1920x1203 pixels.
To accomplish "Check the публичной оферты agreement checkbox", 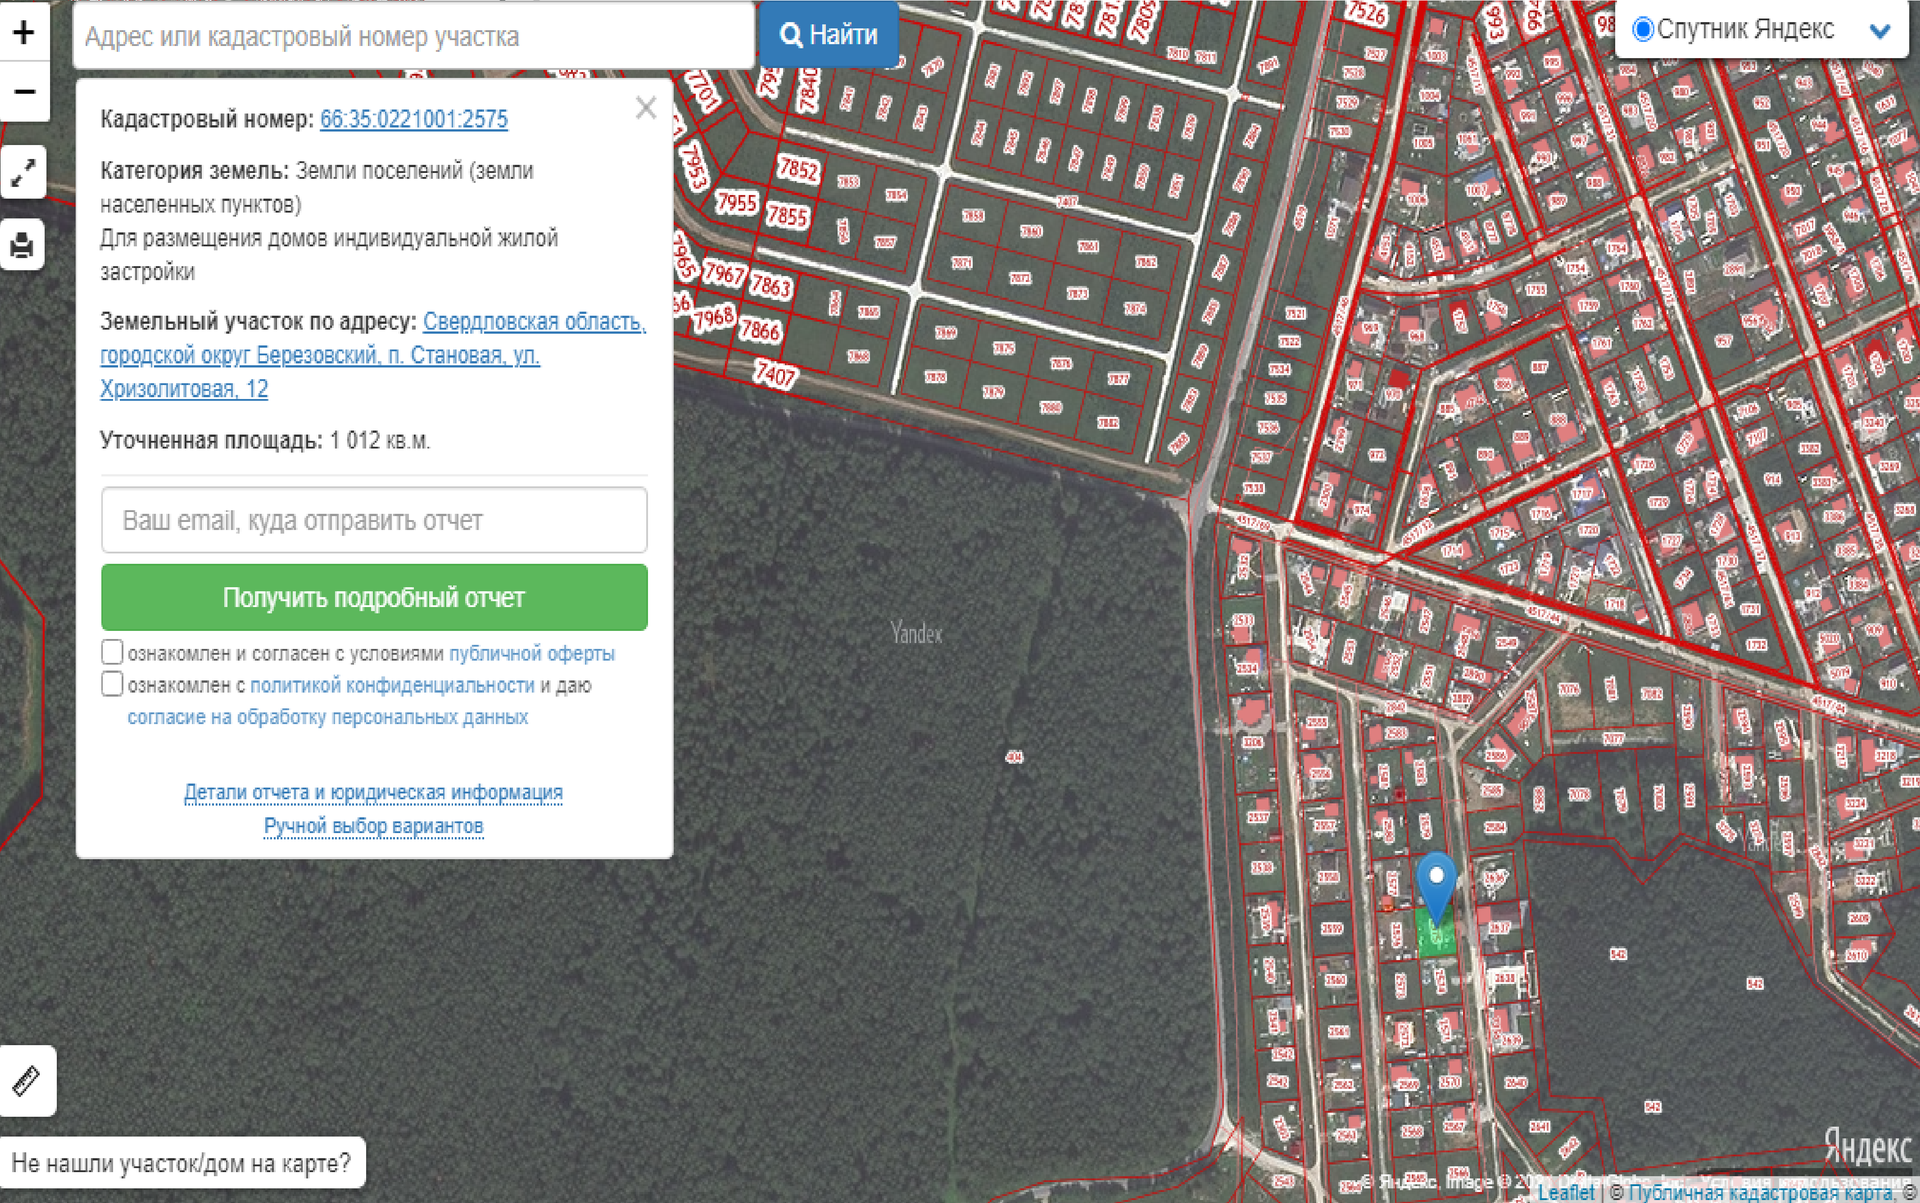I will tap(112, 652).
